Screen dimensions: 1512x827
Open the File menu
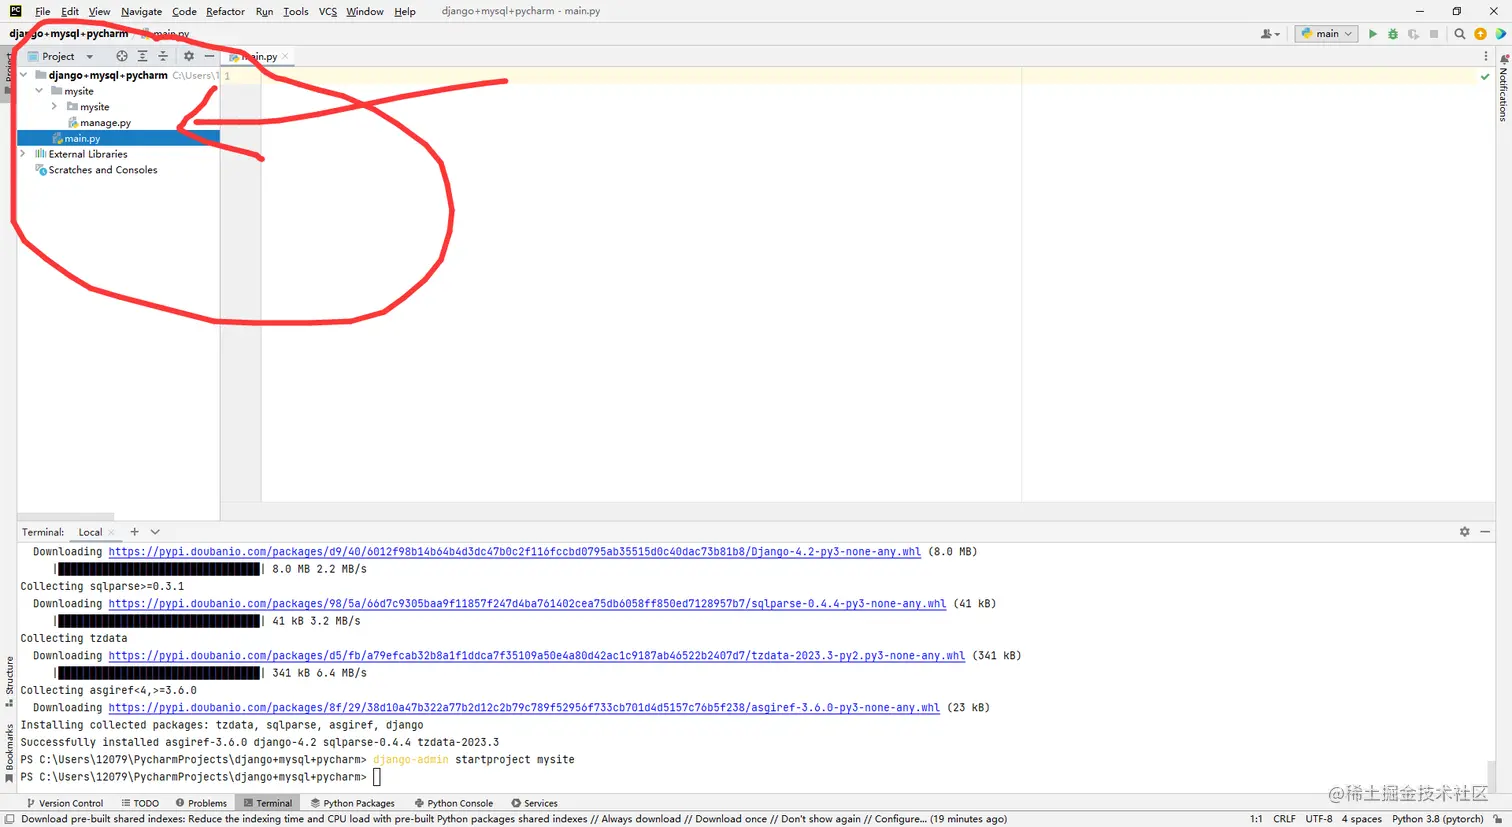(x=42, y=11)
